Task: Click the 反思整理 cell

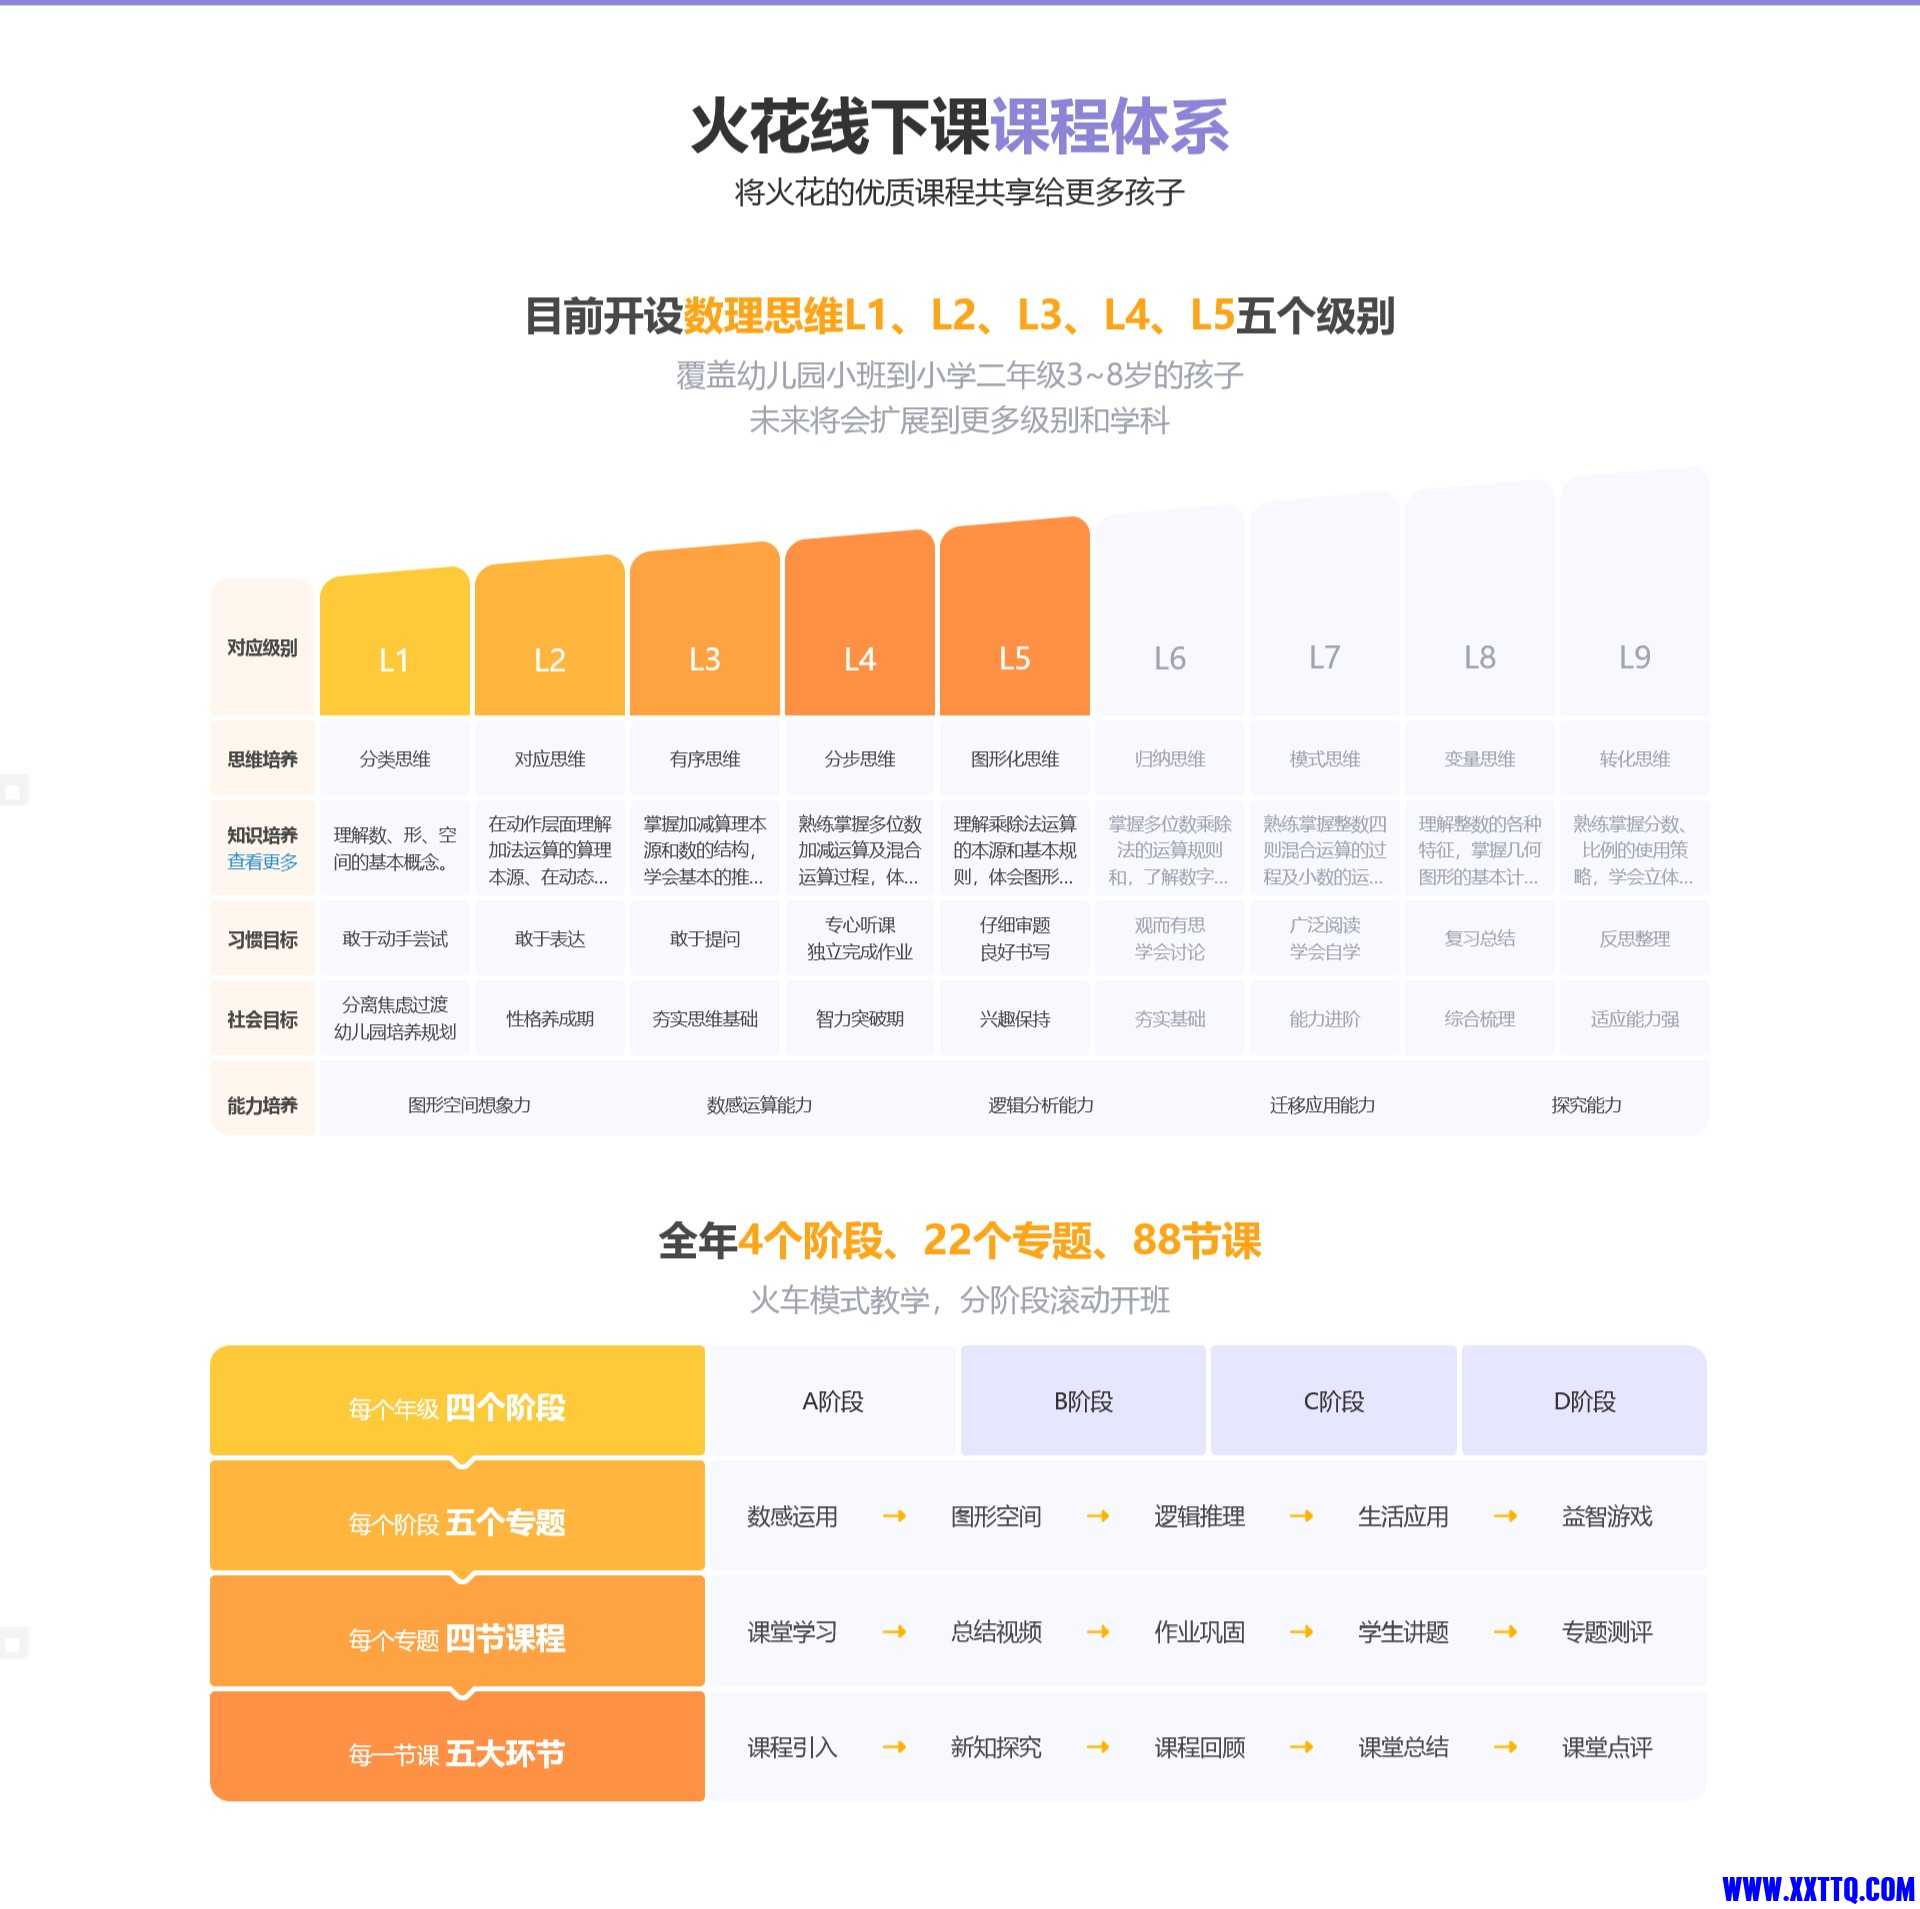Action: coord(1635,939)
